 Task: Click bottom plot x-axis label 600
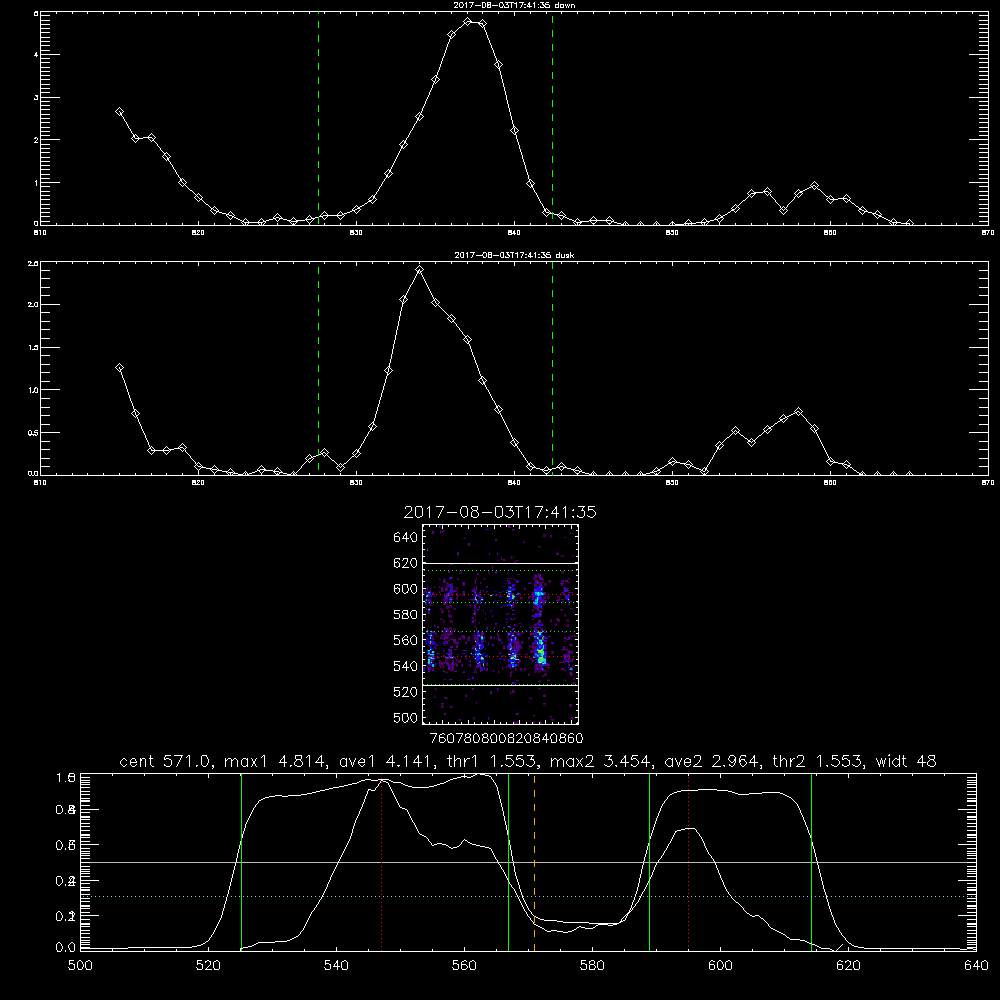click(720, 966)
